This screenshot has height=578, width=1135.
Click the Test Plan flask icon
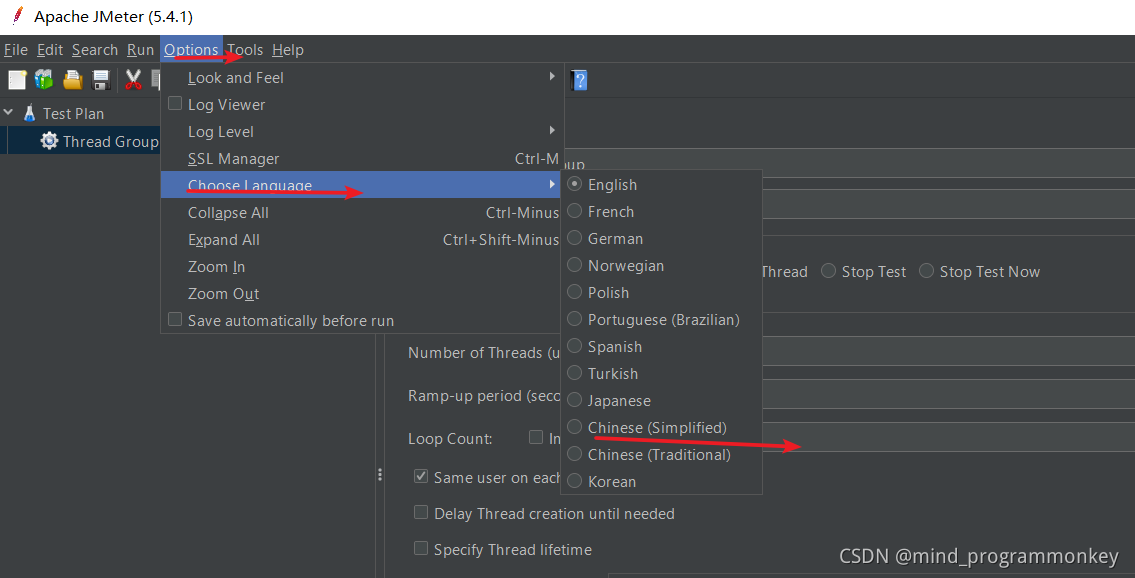click(30, 114)
